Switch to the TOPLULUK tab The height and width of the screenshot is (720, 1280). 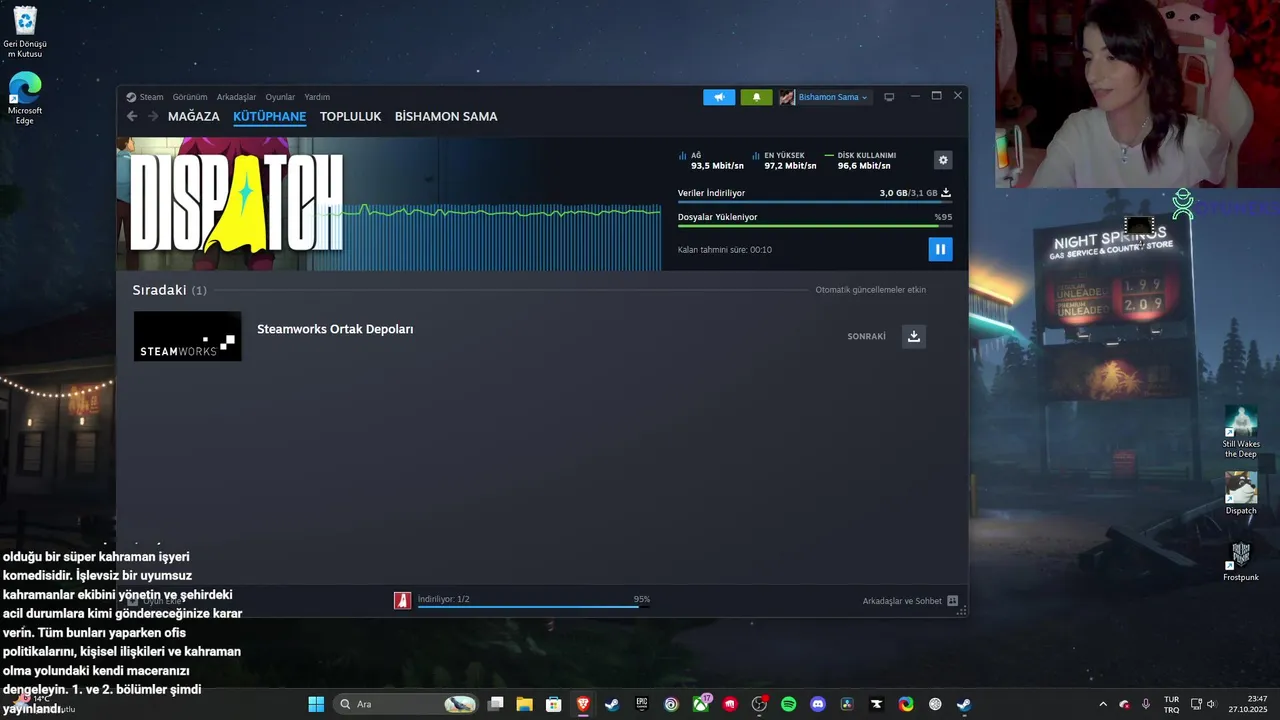(350, 116)
